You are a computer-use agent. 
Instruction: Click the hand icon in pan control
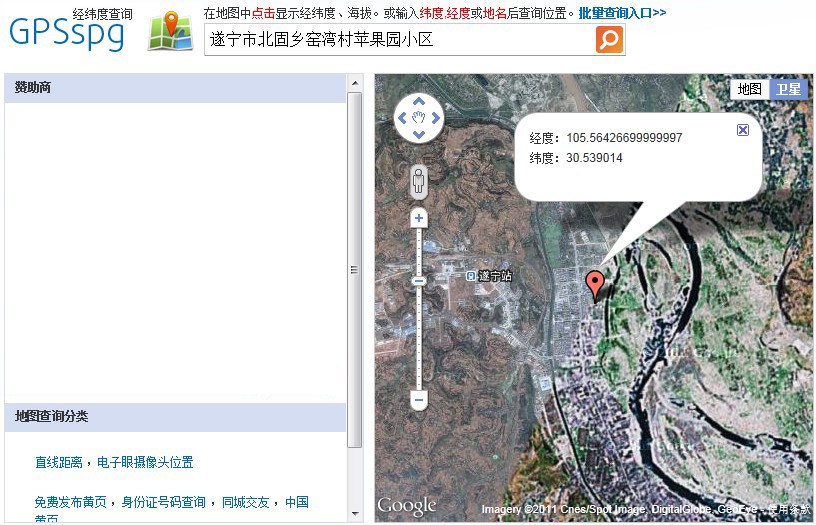click(419, 118)
